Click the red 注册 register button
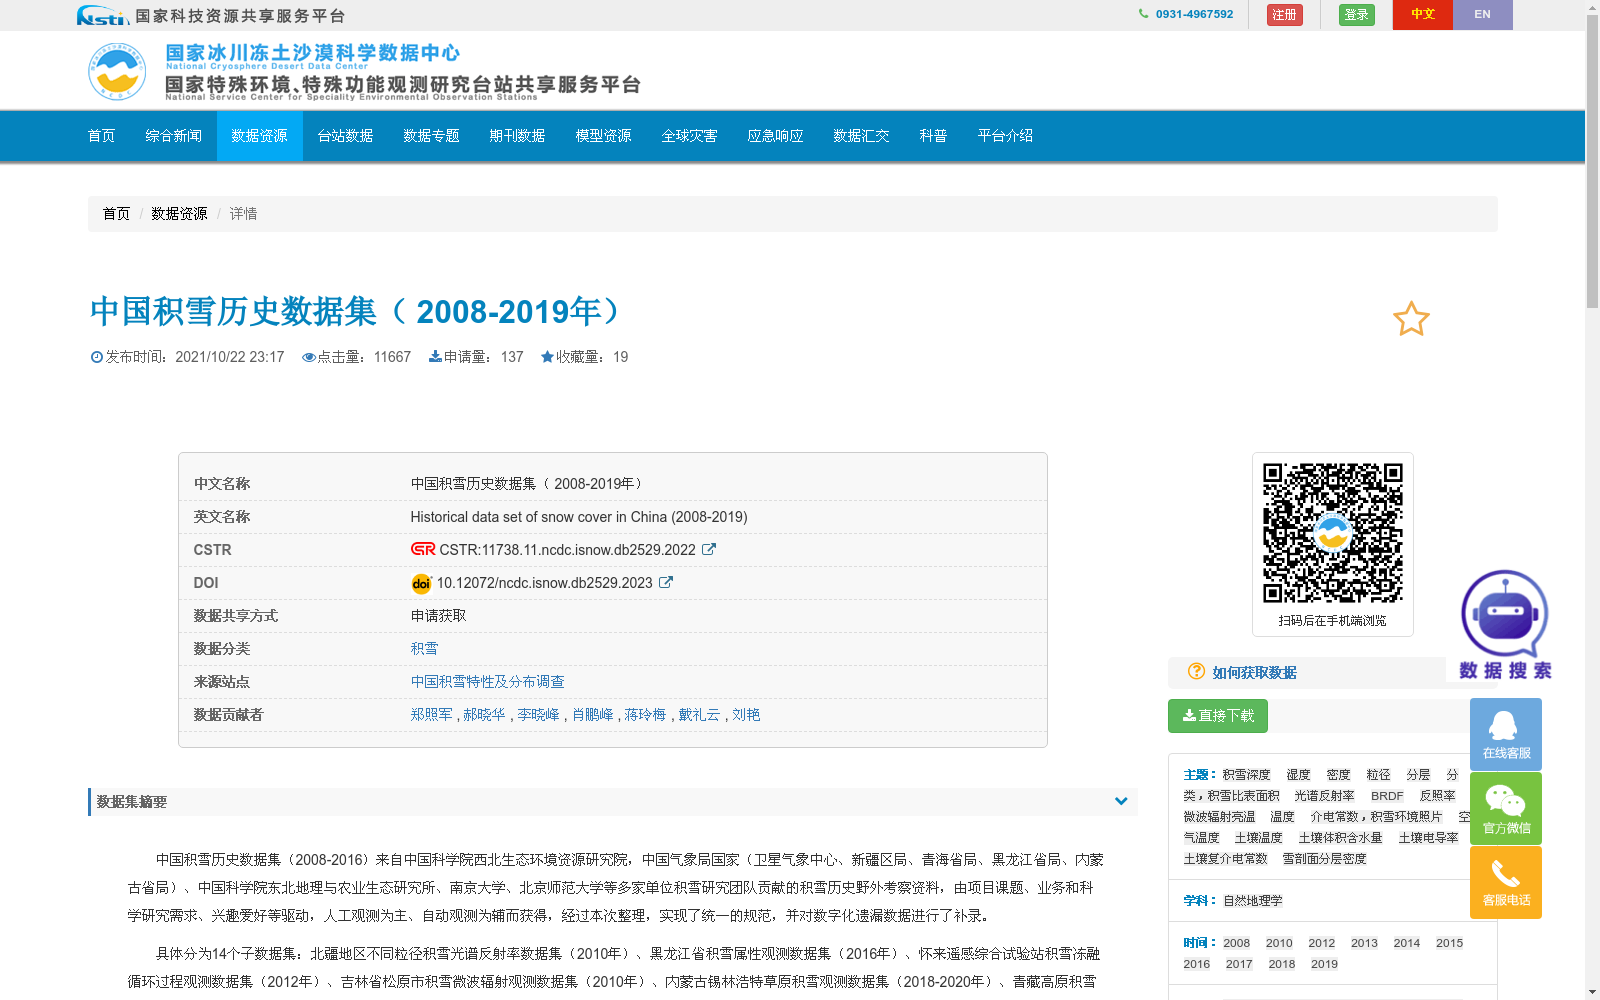 click(1285, 15)
